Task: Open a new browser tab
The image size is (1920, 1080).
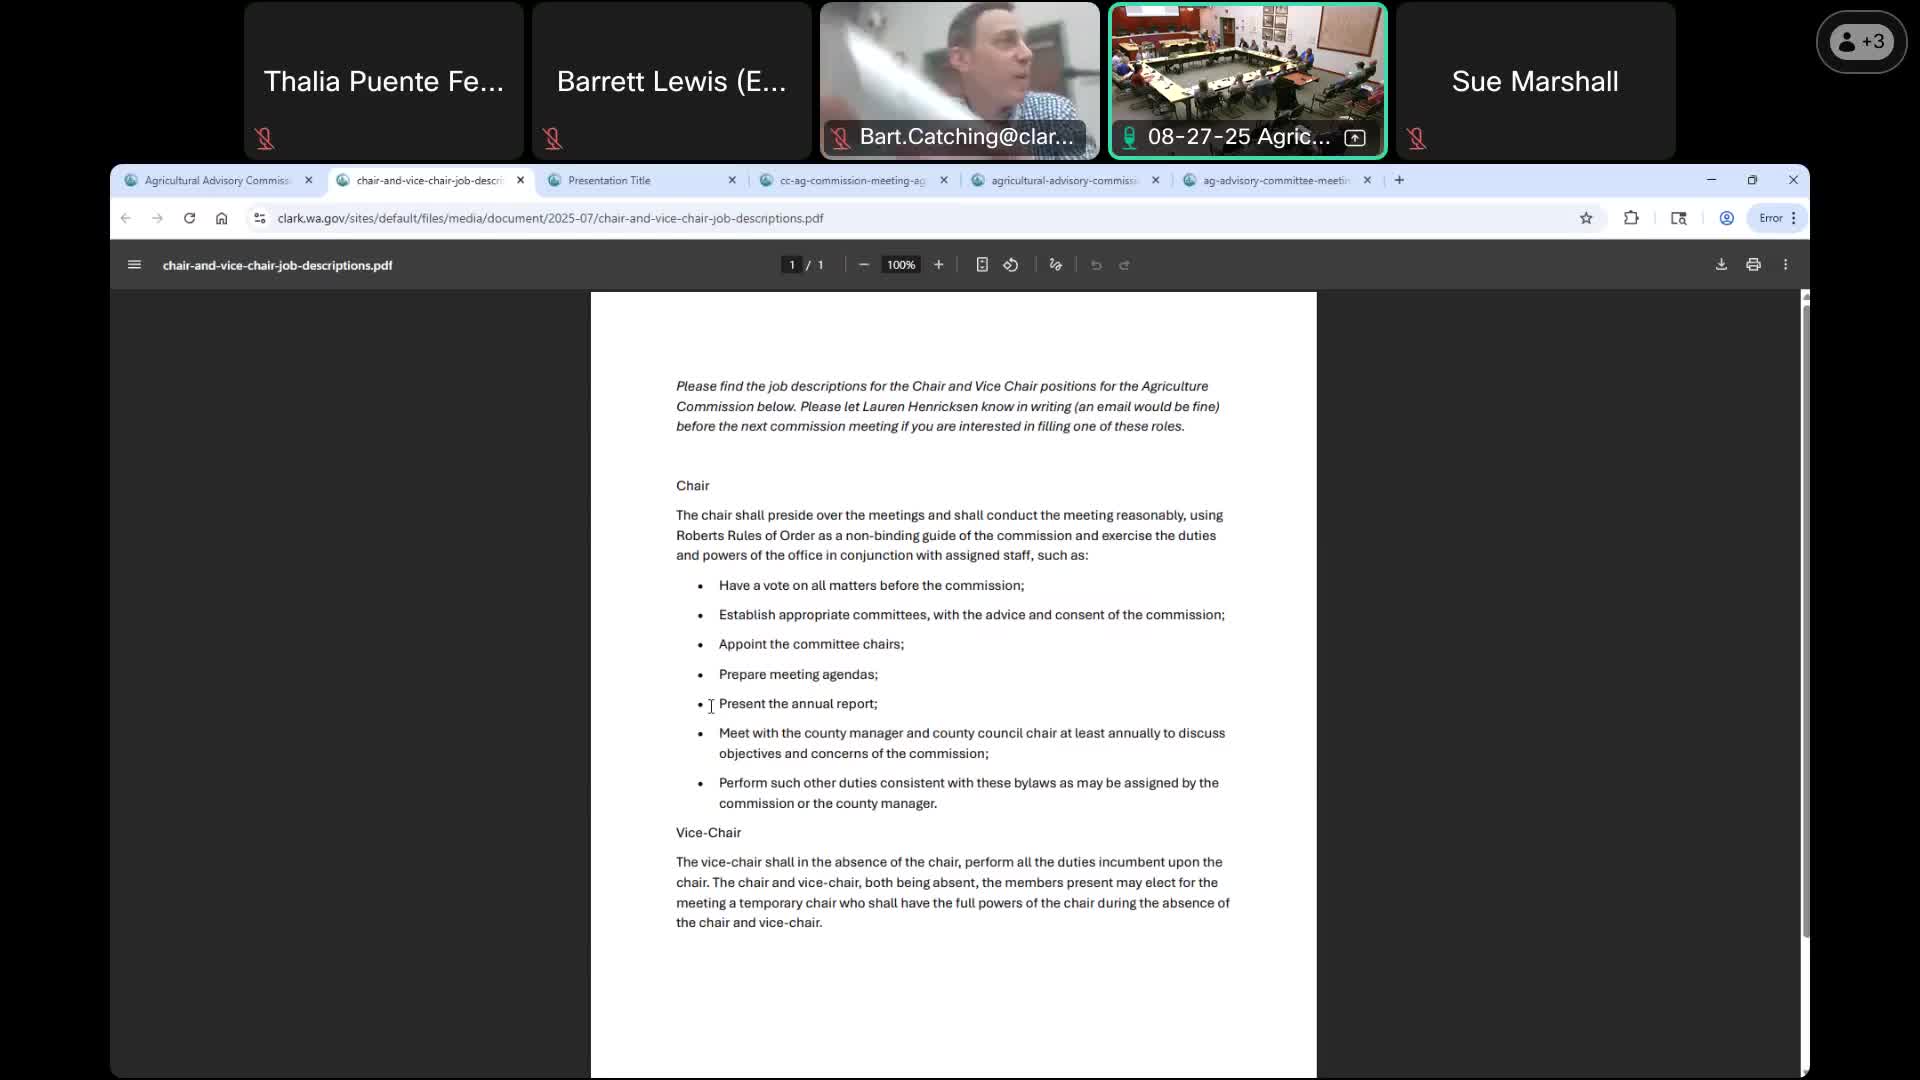Action: (x=1399, y=180)
